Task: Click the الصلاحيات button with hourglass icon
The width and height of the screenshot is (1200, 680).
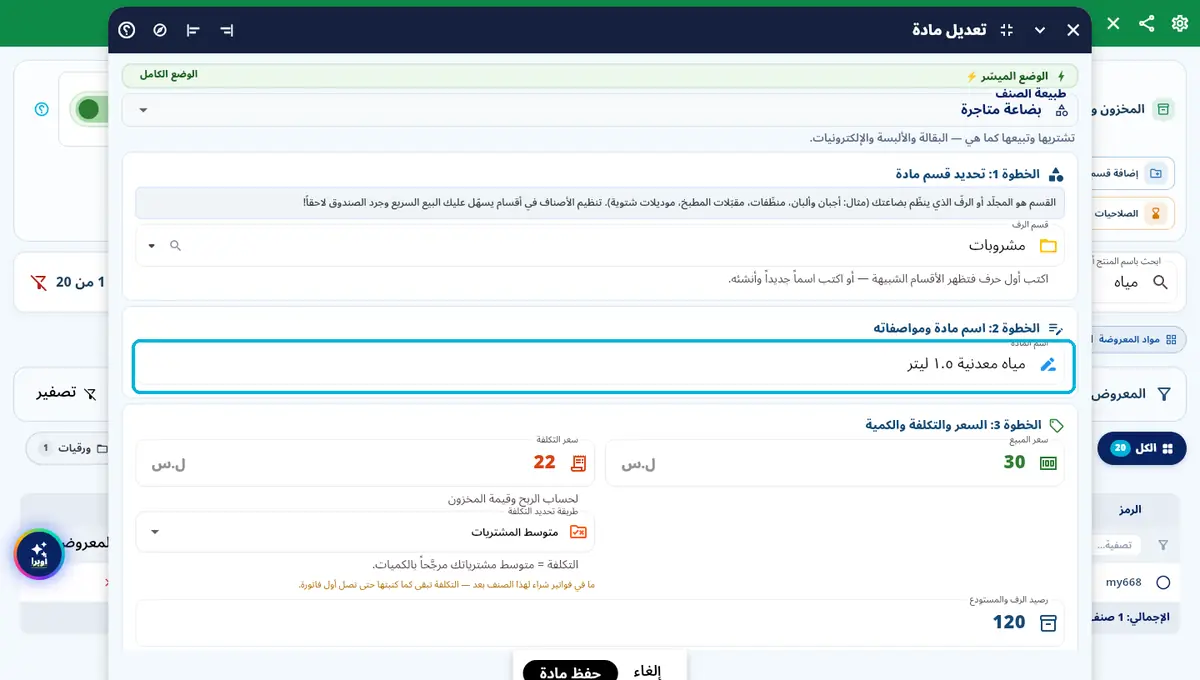Action: coord(1134,213)
